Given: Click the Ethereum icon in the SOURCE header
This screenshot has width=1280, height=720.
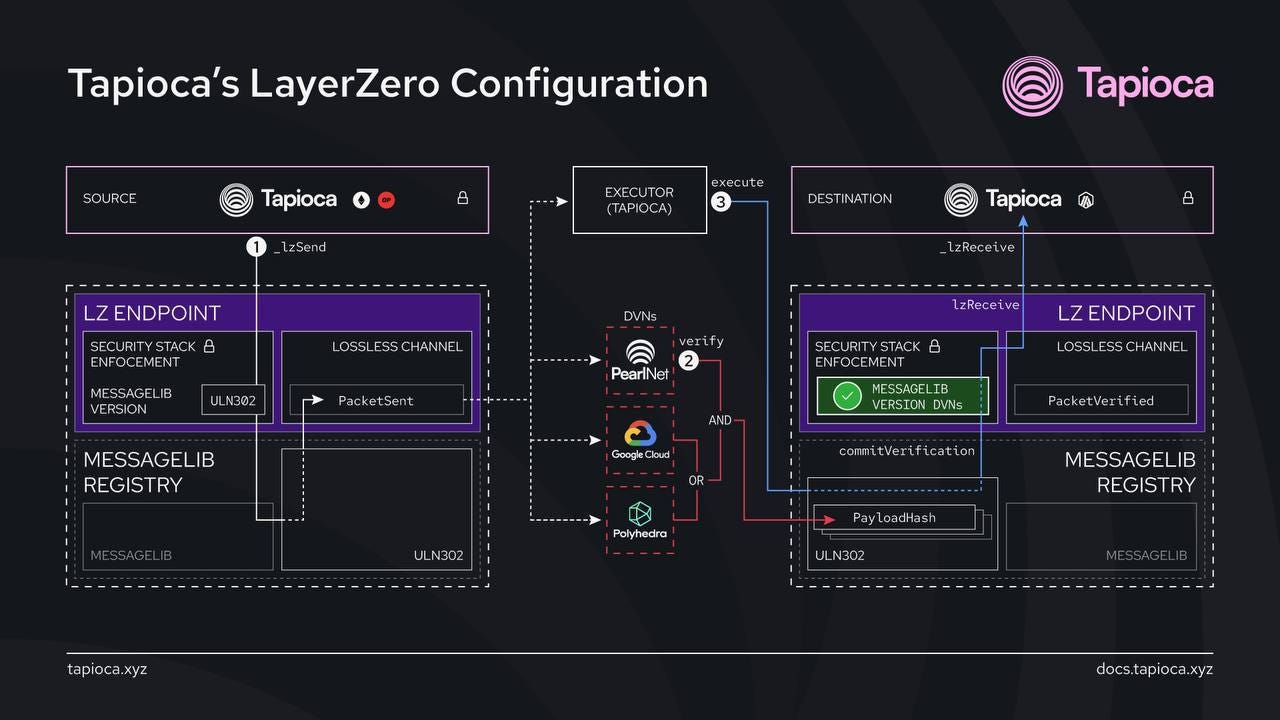Looking at the screenshot, I should [x=362, y=199].
